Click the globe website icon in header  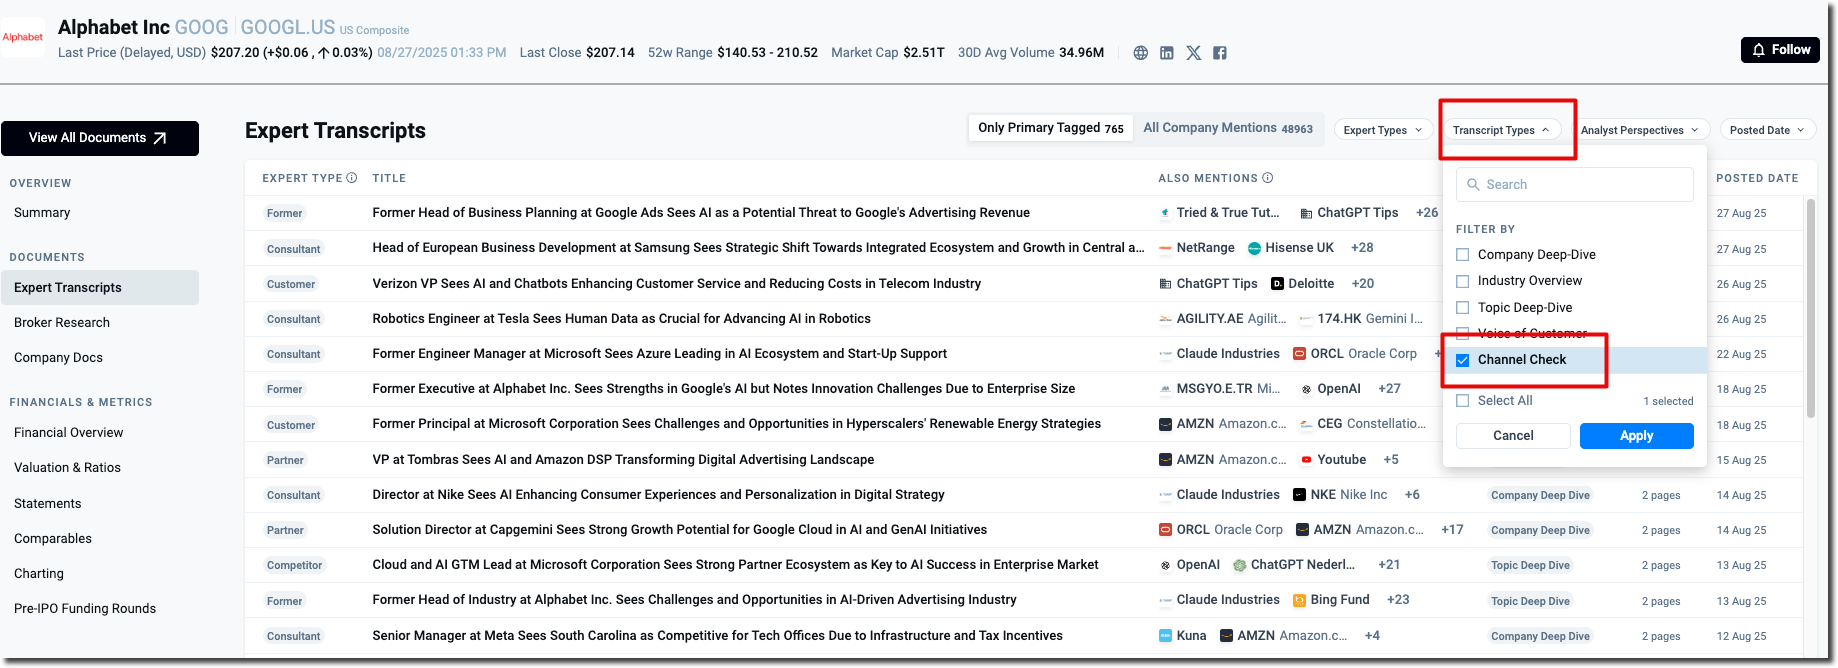click(1140, 53)
